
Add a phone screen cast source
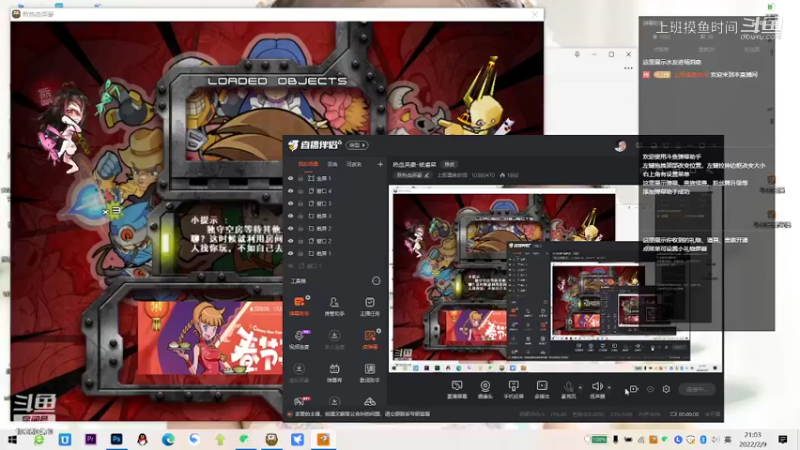coord(513,389)
